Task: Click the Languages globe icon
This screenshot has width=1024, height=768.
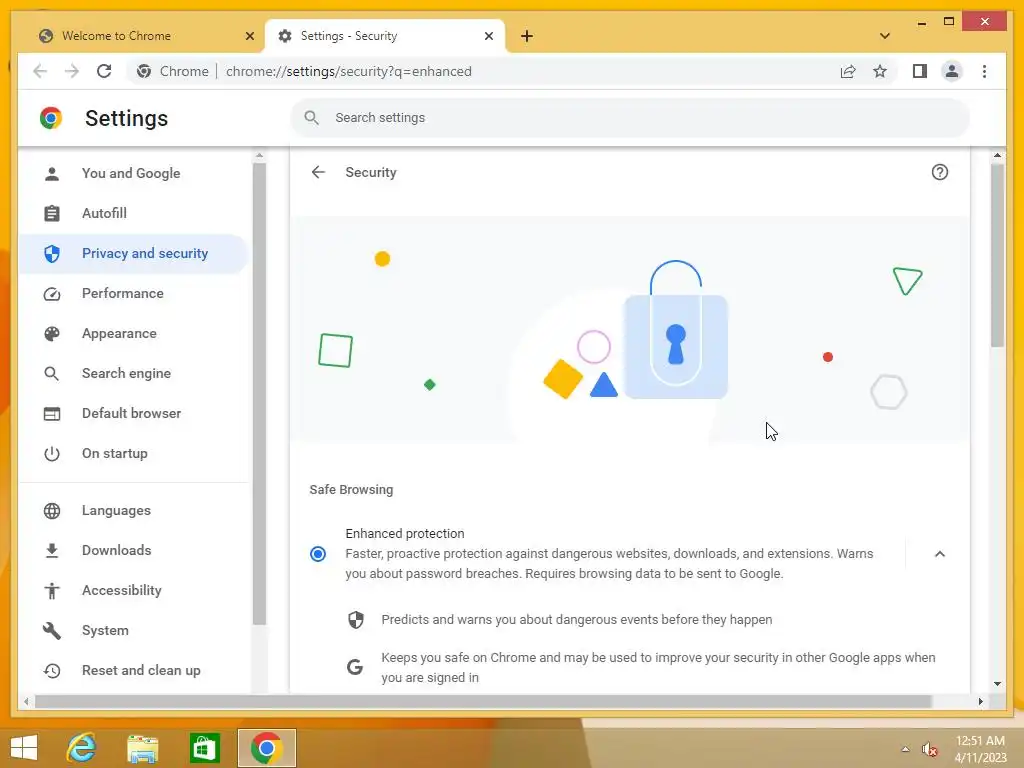Action: (52, 510)
